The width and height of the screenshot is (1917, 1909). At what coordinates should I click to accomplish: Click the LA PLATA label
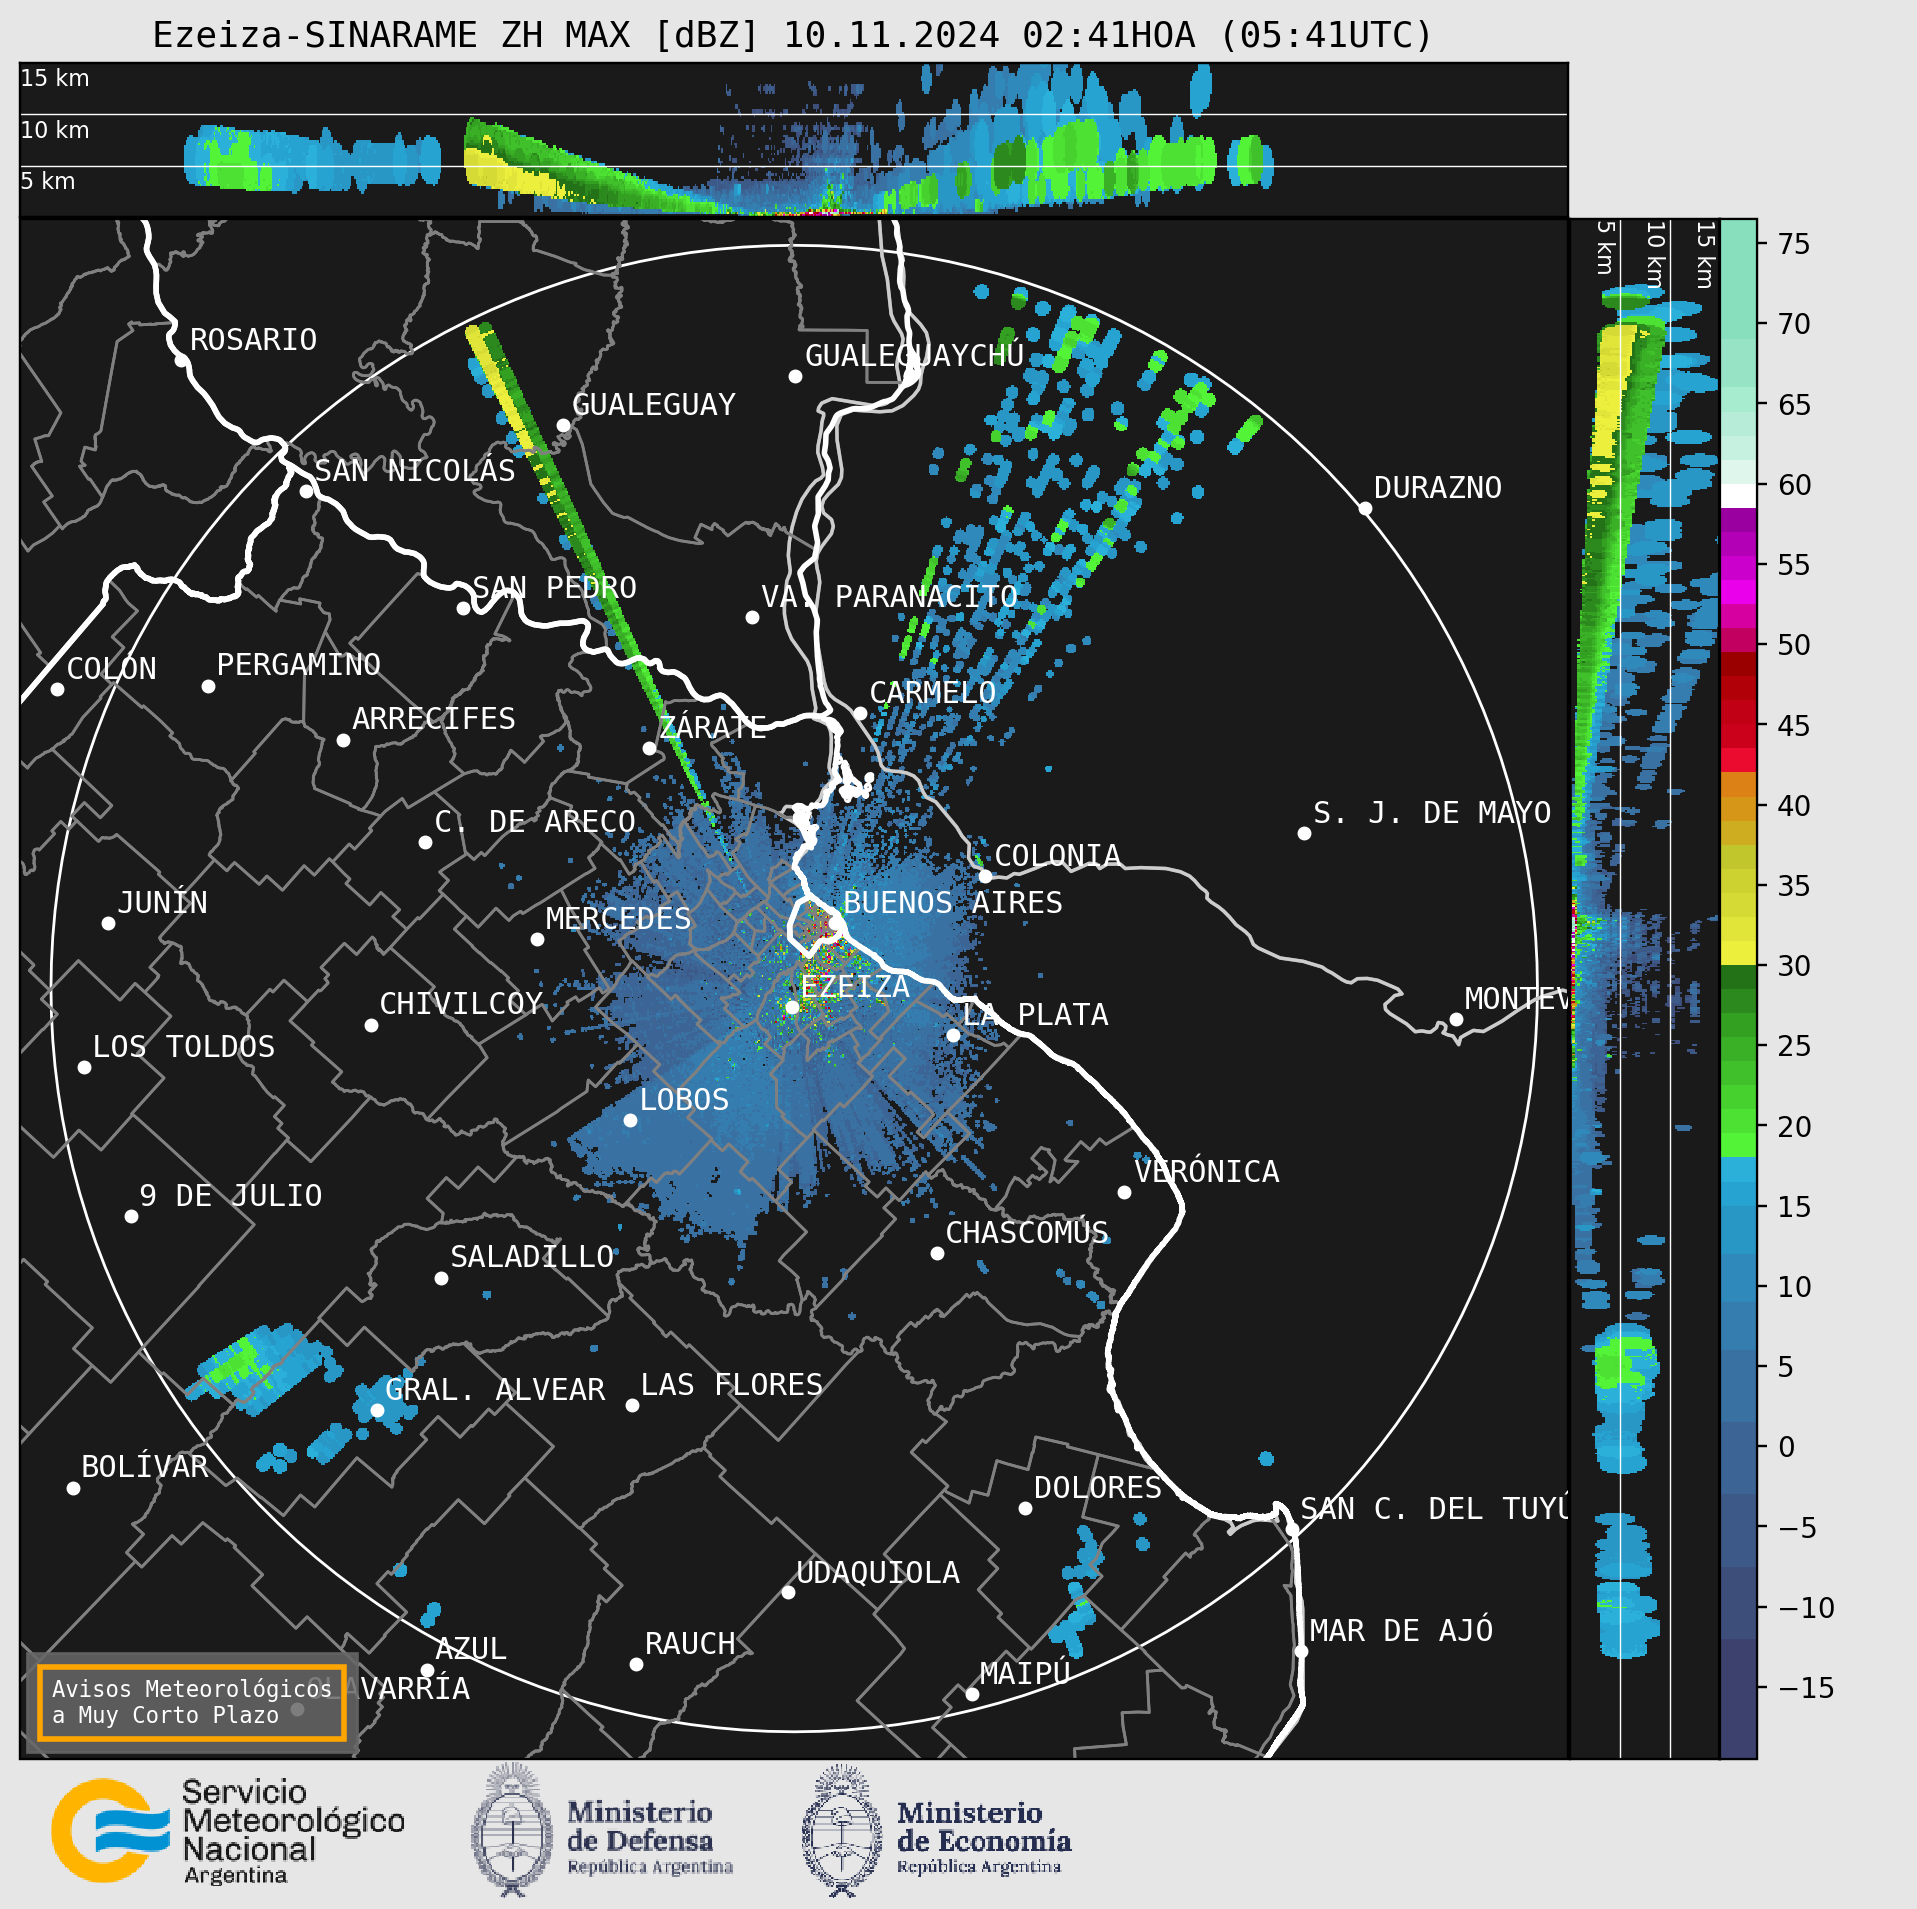click(1035, 1015)
